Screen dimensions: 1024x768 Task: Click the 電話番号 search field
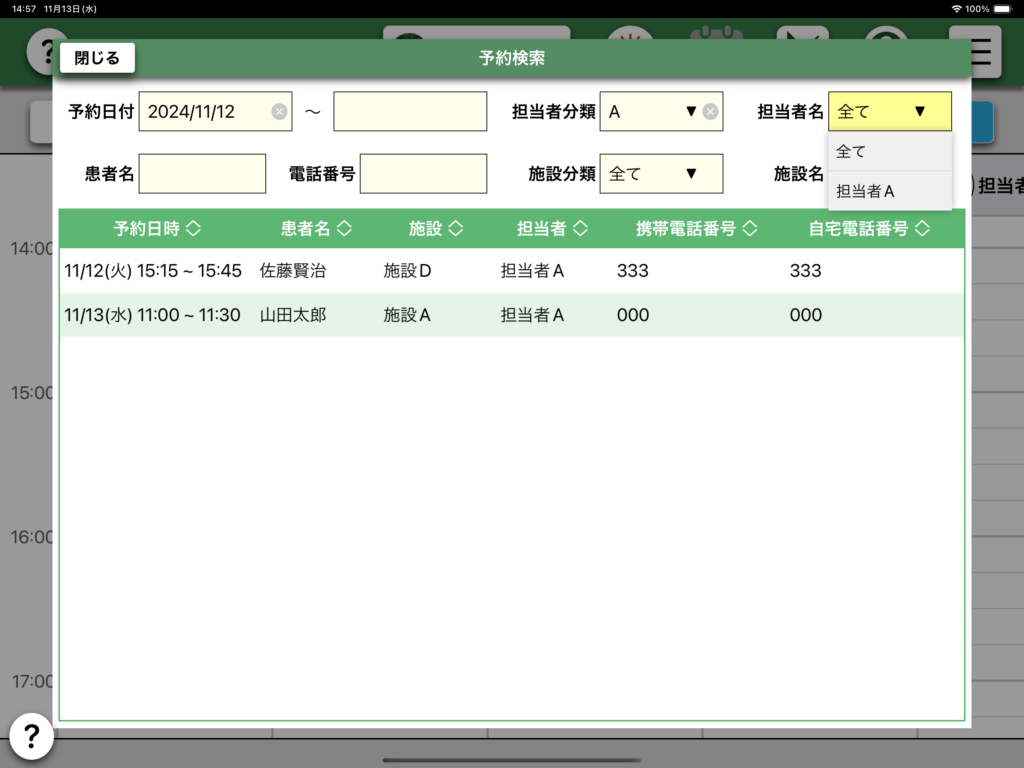[423, 174]
